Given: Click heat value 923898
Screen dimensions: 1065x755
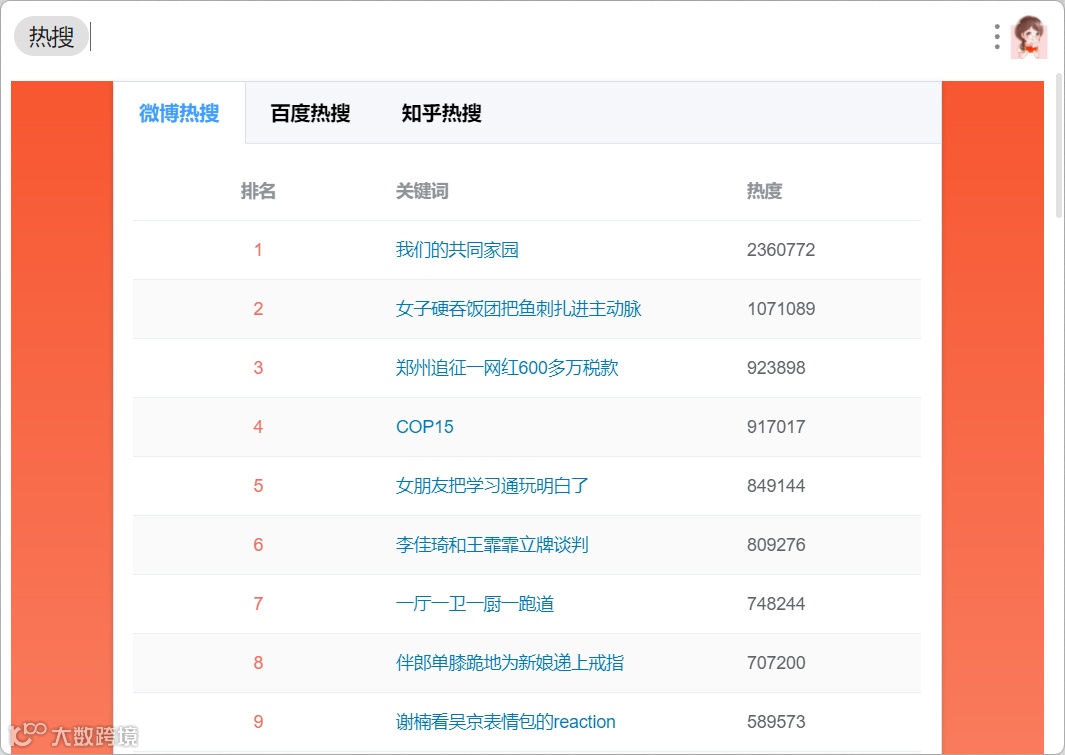Looking at the screenshot, I should pyautogui.click(x=776, y=368).
